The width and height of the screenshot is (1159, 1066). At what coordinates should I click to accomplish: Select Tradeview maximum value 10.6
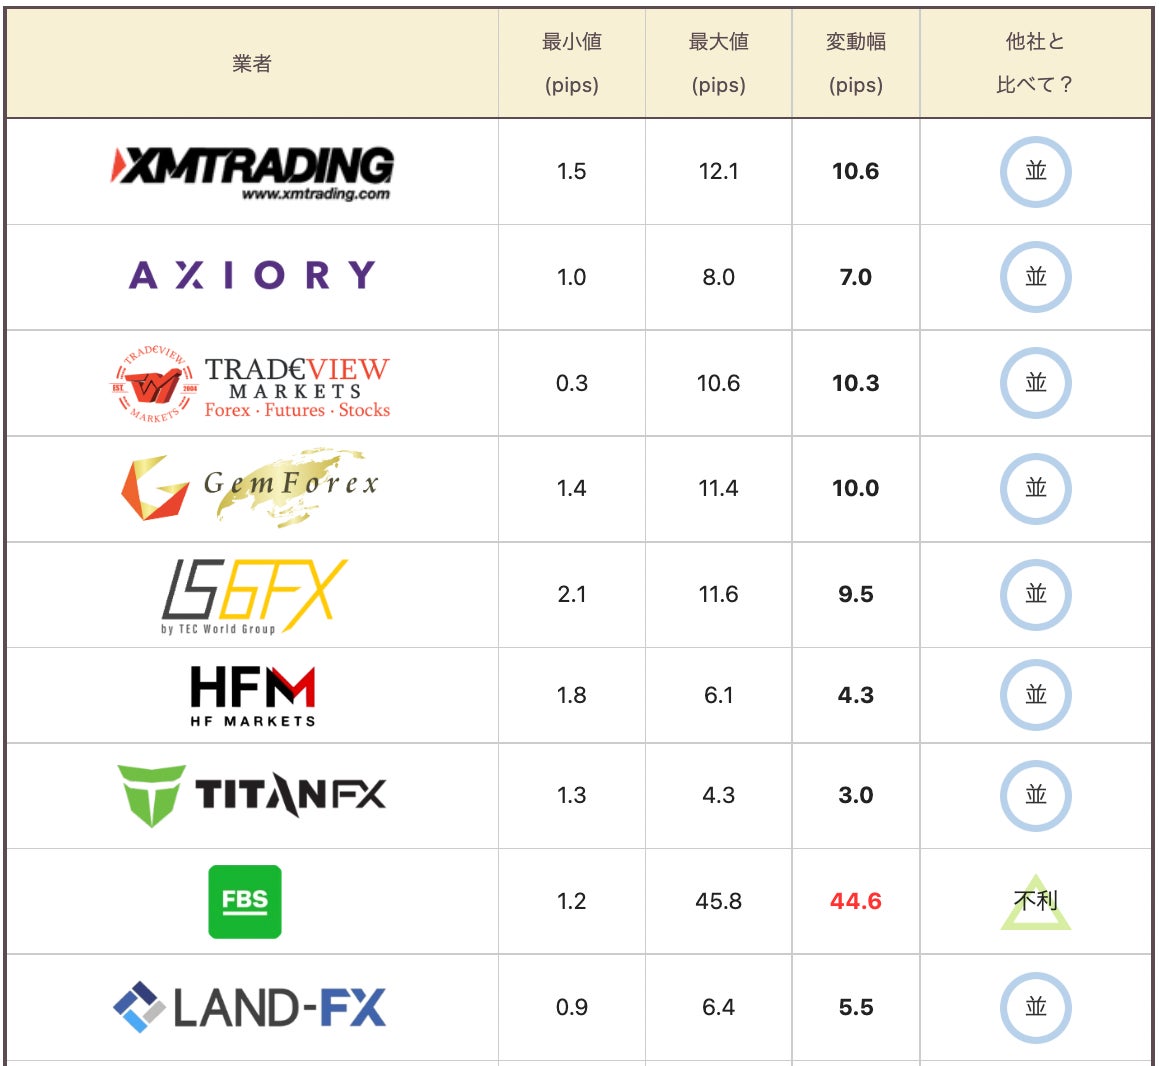point(718,383)
